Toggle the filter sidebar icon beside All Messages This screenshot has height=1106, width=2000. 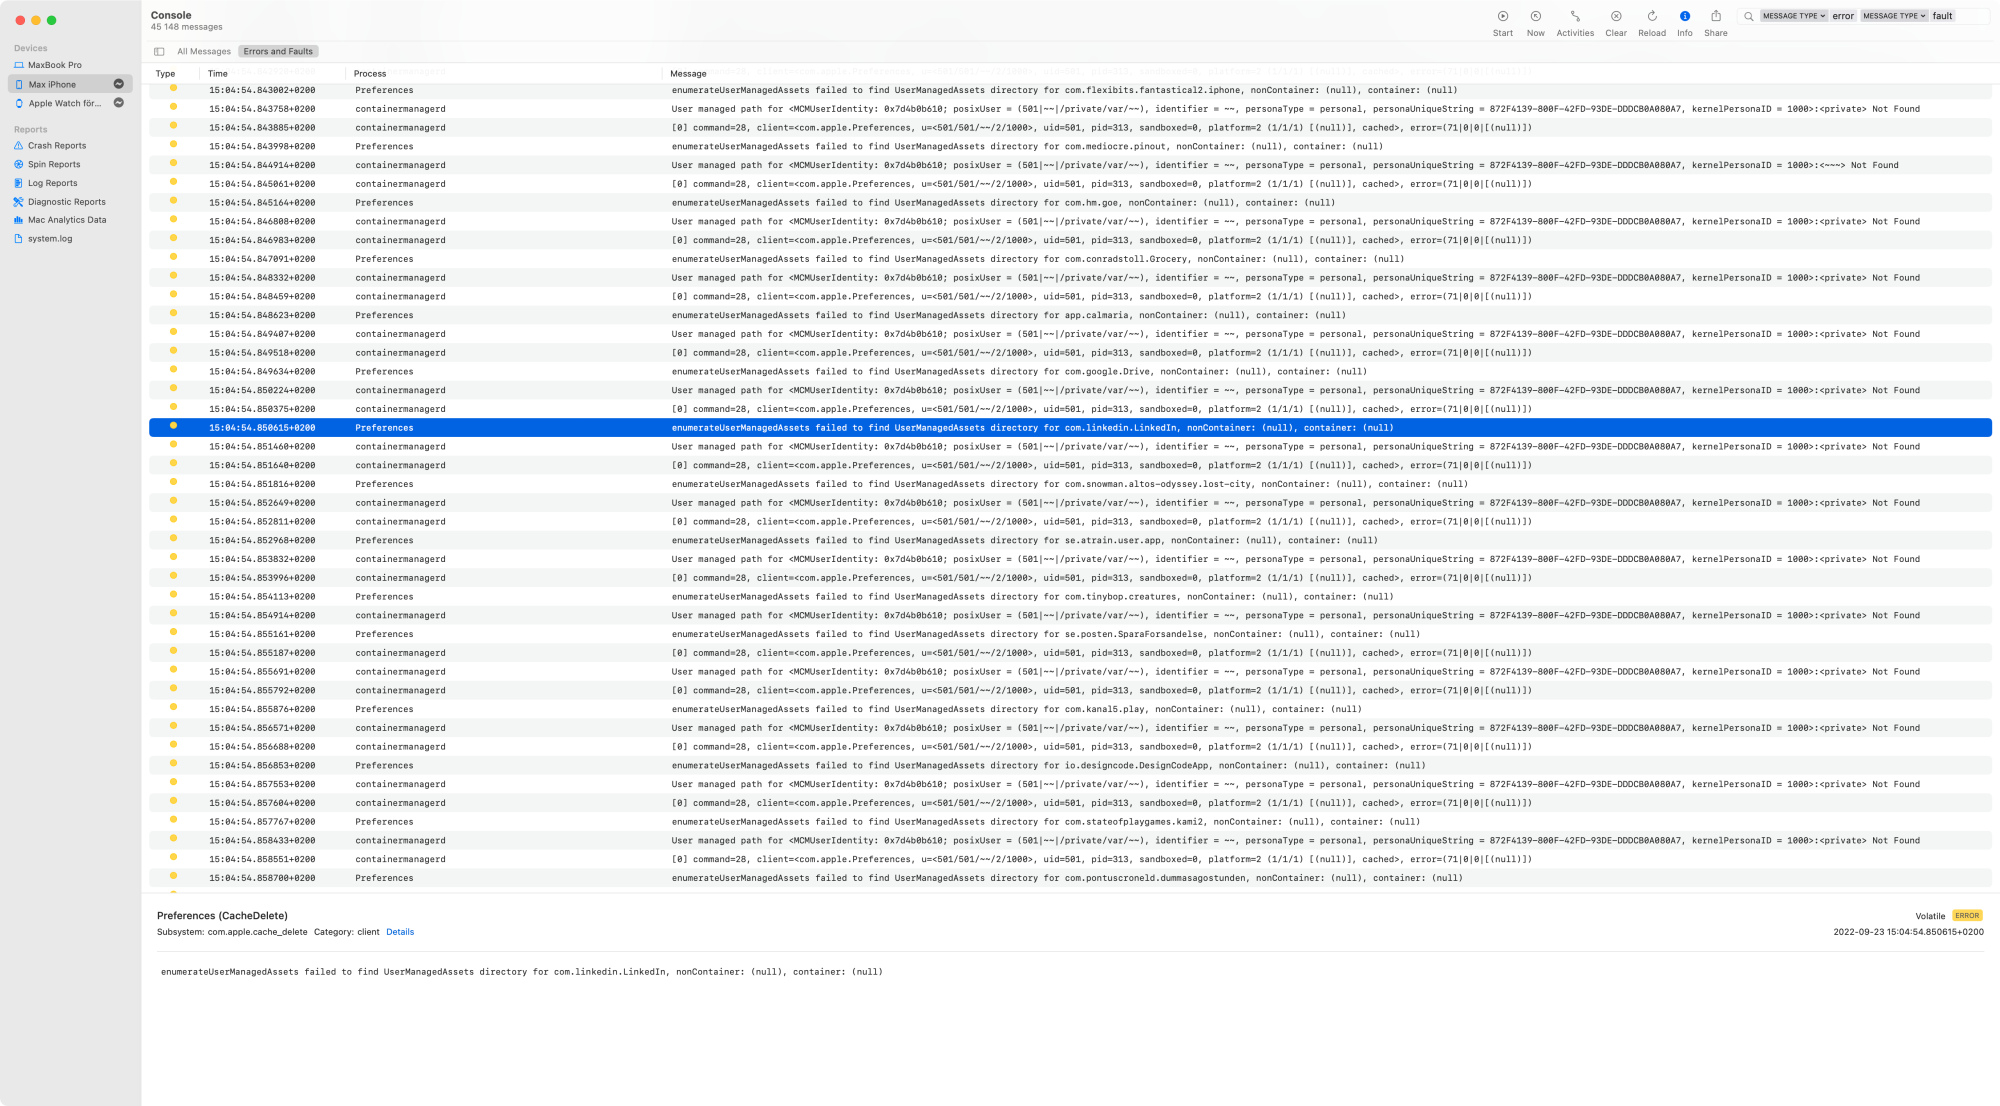[159, 52]
